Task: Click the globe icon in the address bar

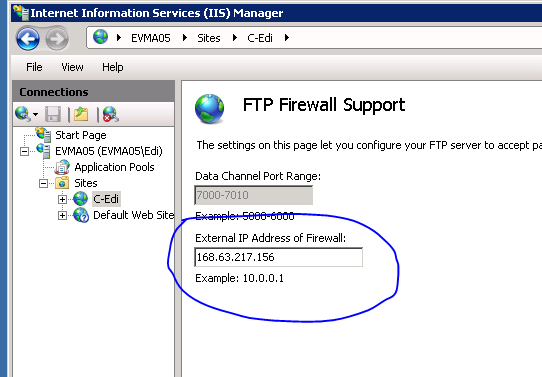Action: point(101,37)
